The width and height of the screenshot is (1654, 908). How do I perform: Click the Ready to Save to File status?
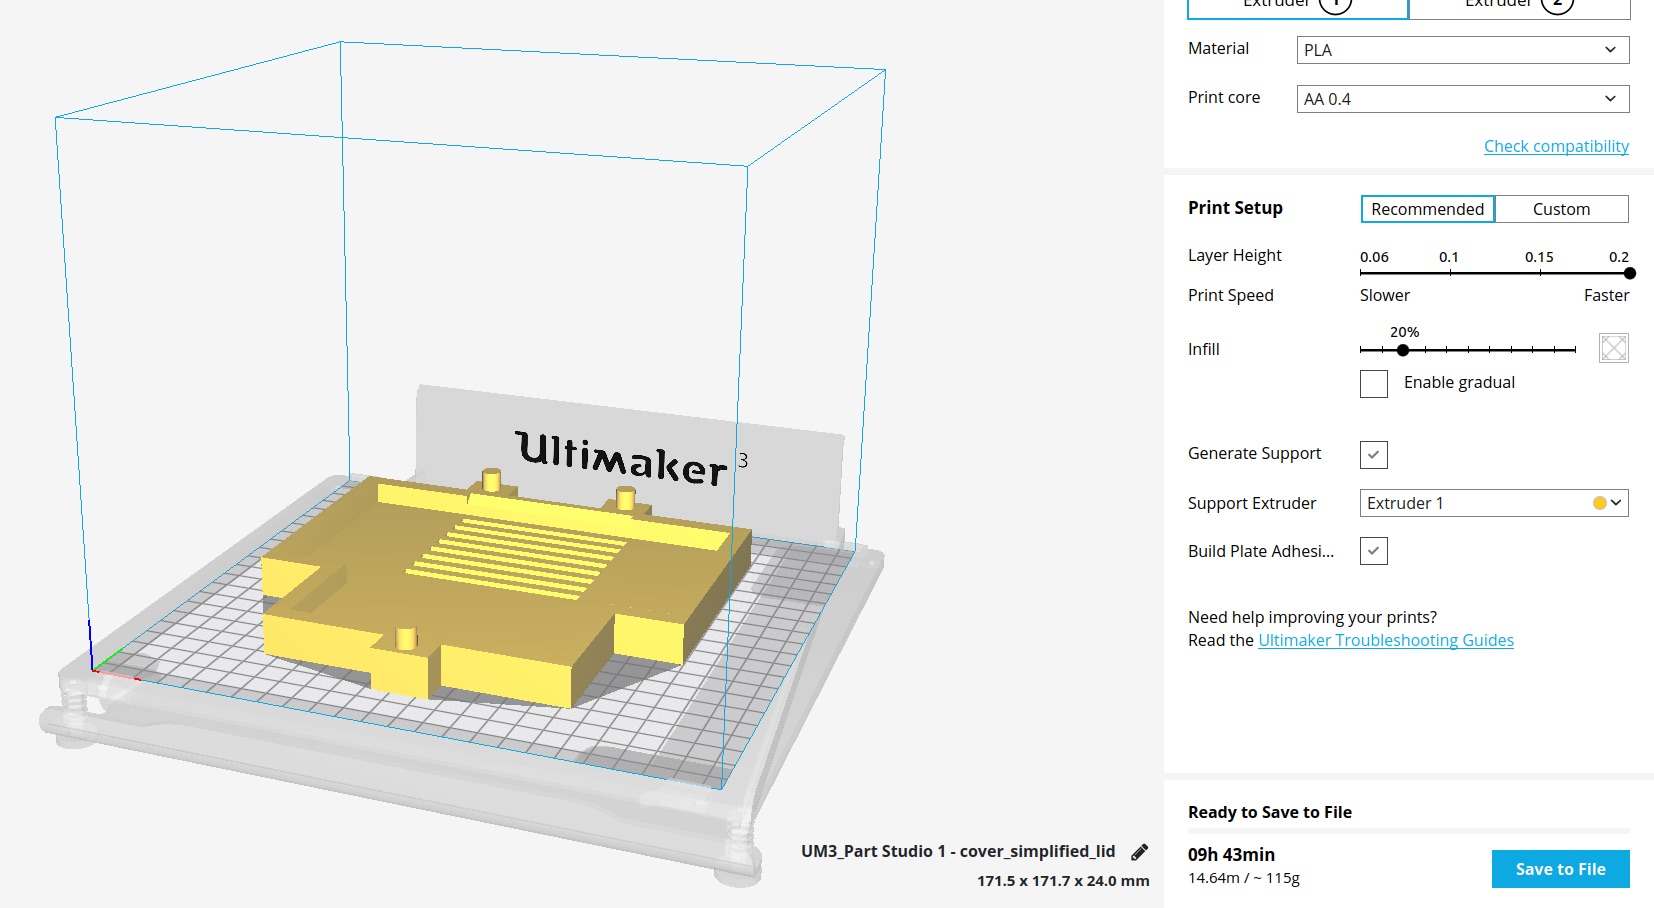(x=1270, y=812)
